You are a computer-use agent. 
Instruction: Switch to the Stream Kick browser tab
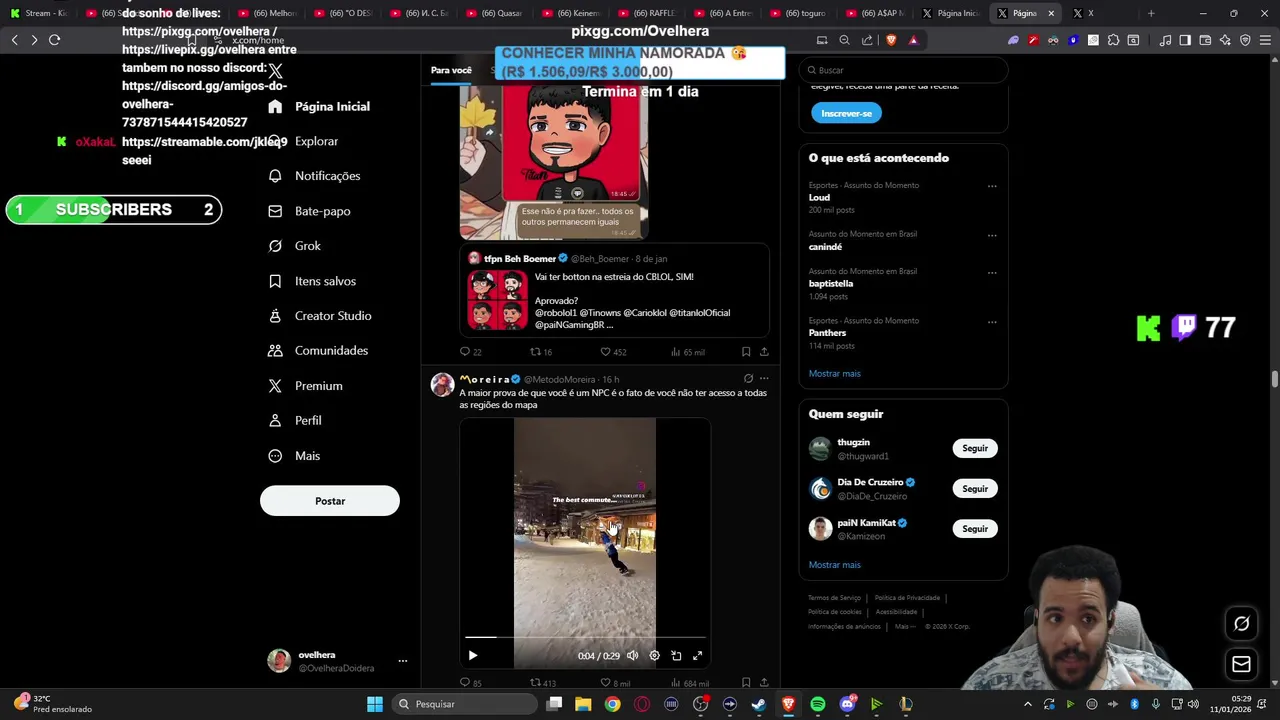pyautogui.click(x=37, y=13)
